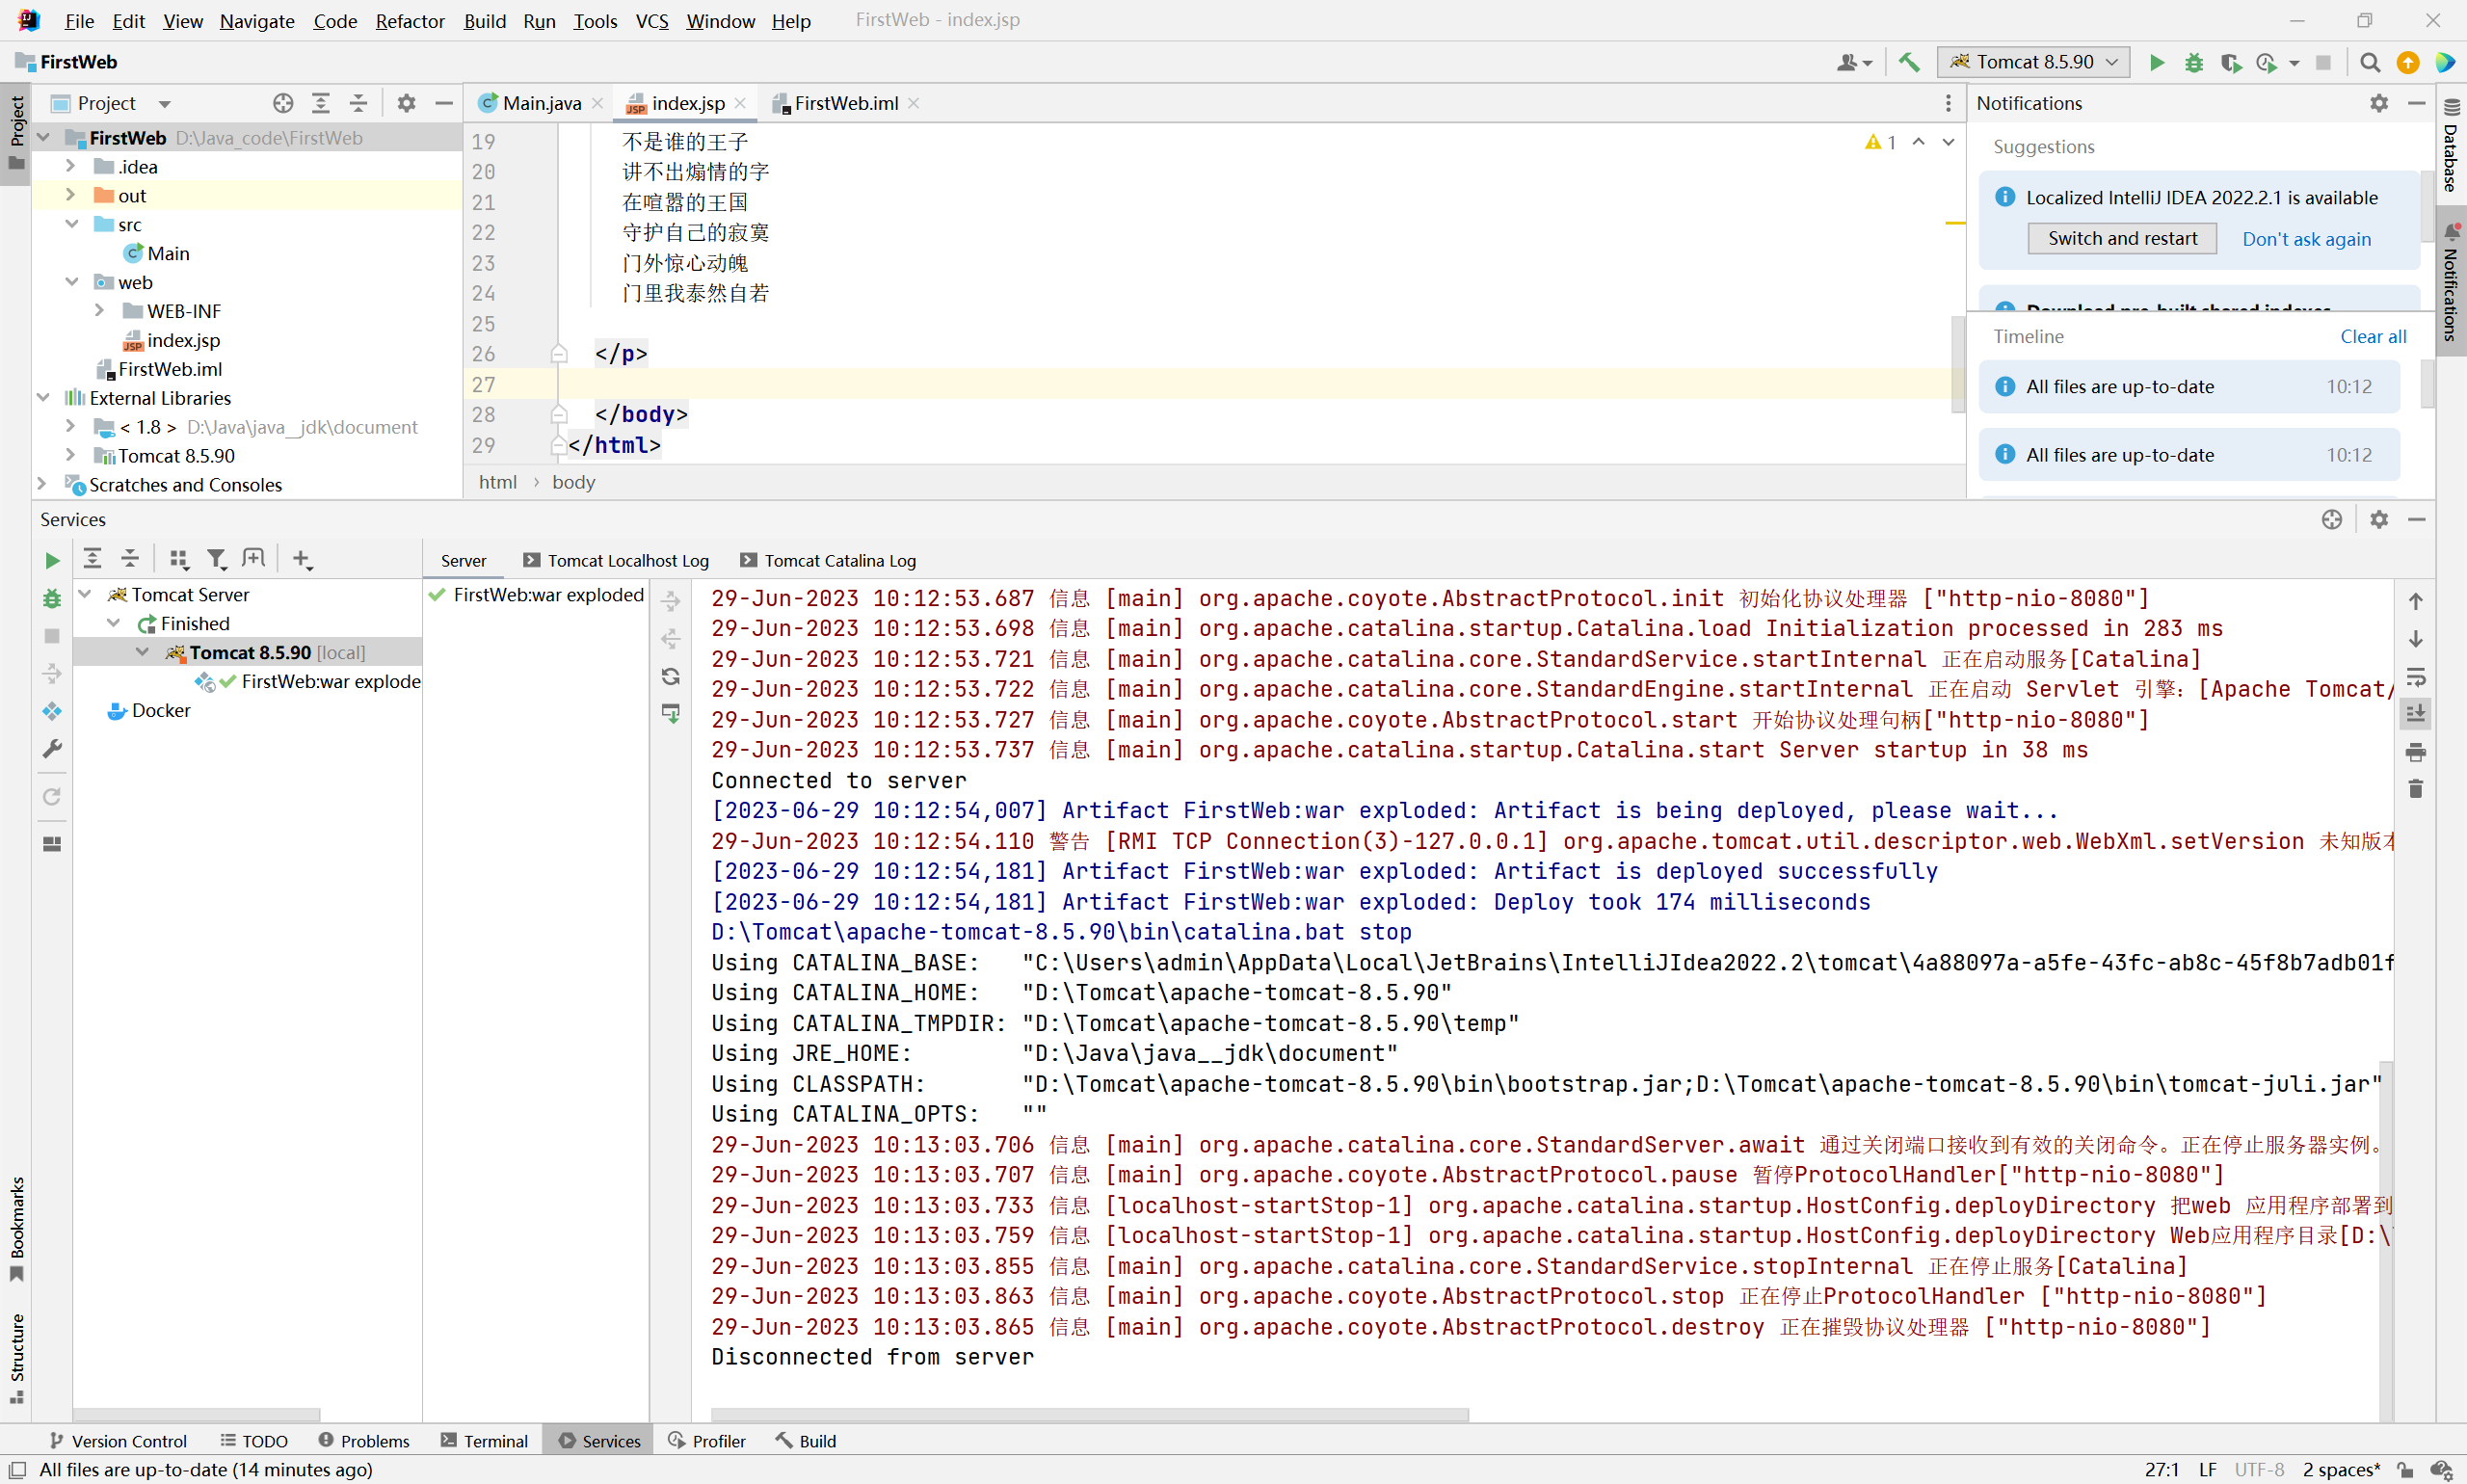Click the Run/Debug green play button

coord(2157,62)
